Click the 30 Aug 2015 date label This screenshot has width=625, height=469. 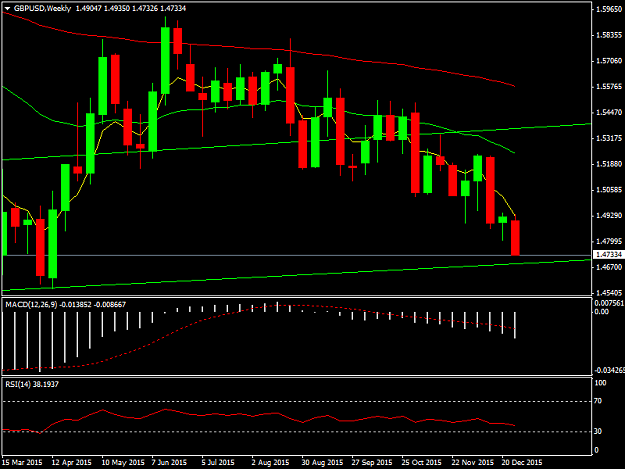tap(322, 462)
